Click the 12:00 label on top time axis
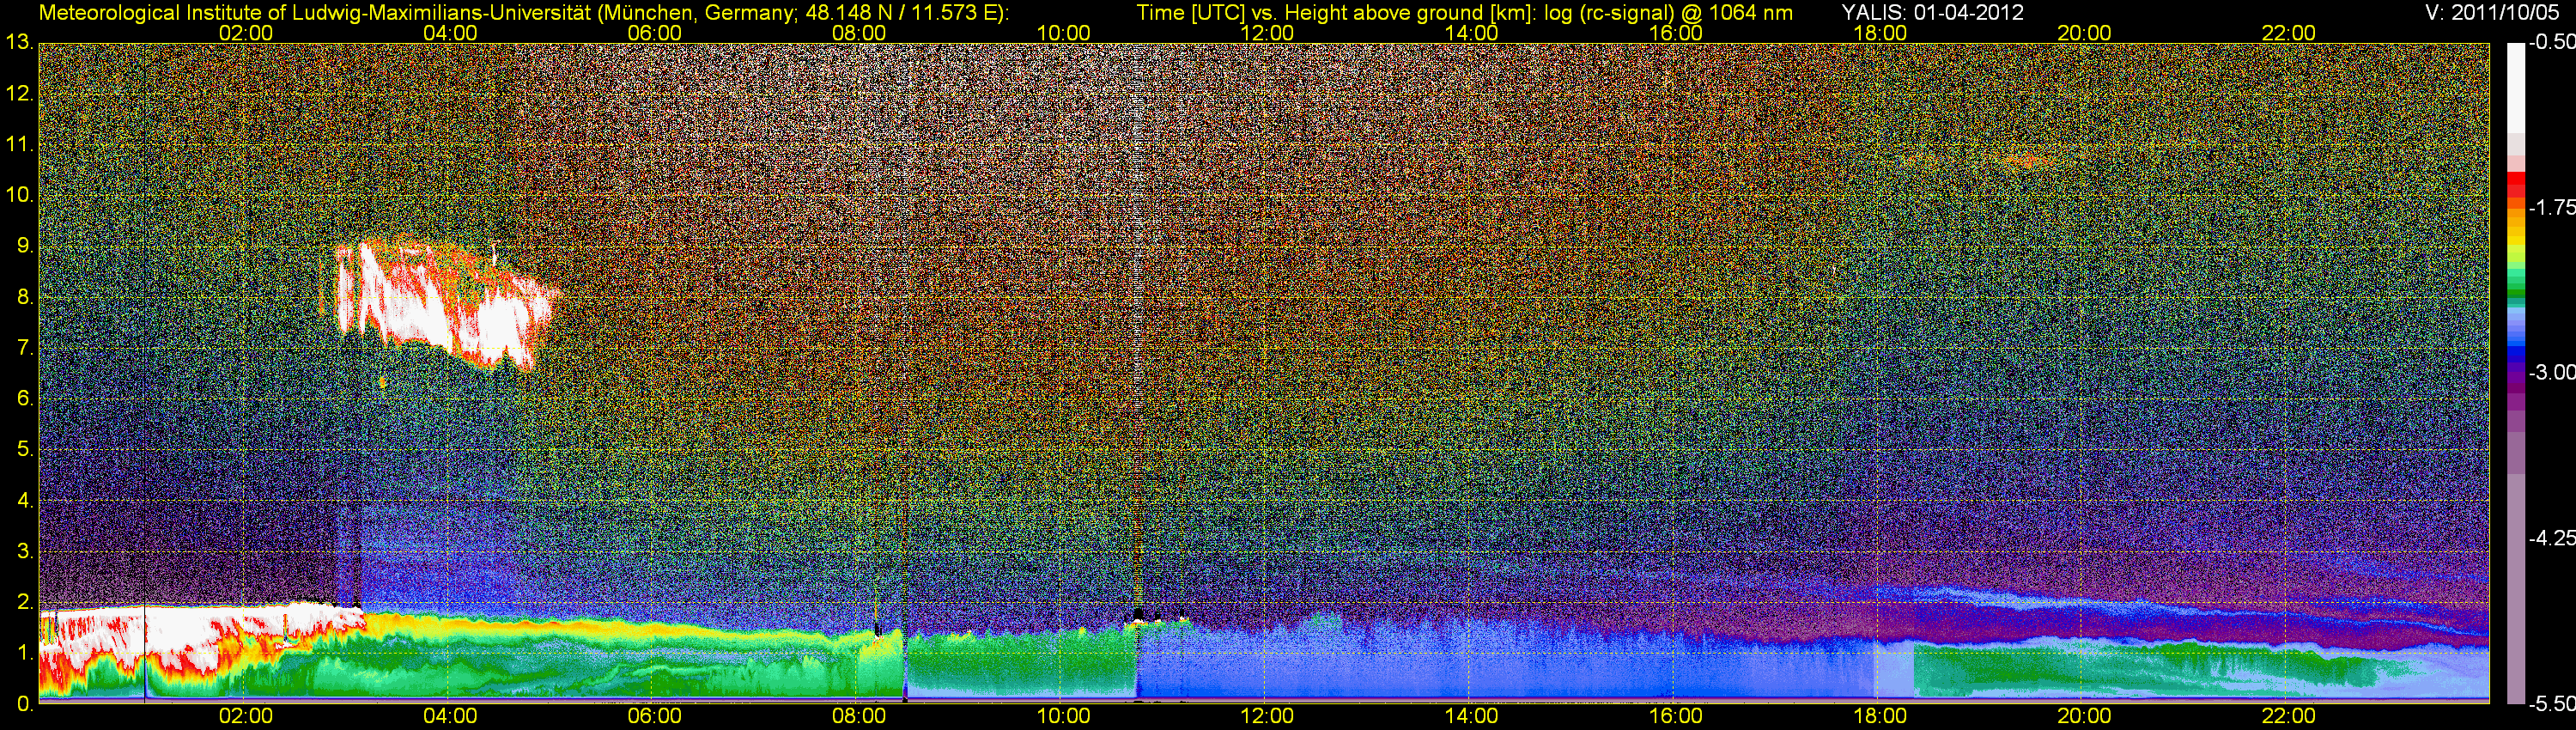The width and height of the screenshot is (2576, 730). click(x=1267, y=33)
